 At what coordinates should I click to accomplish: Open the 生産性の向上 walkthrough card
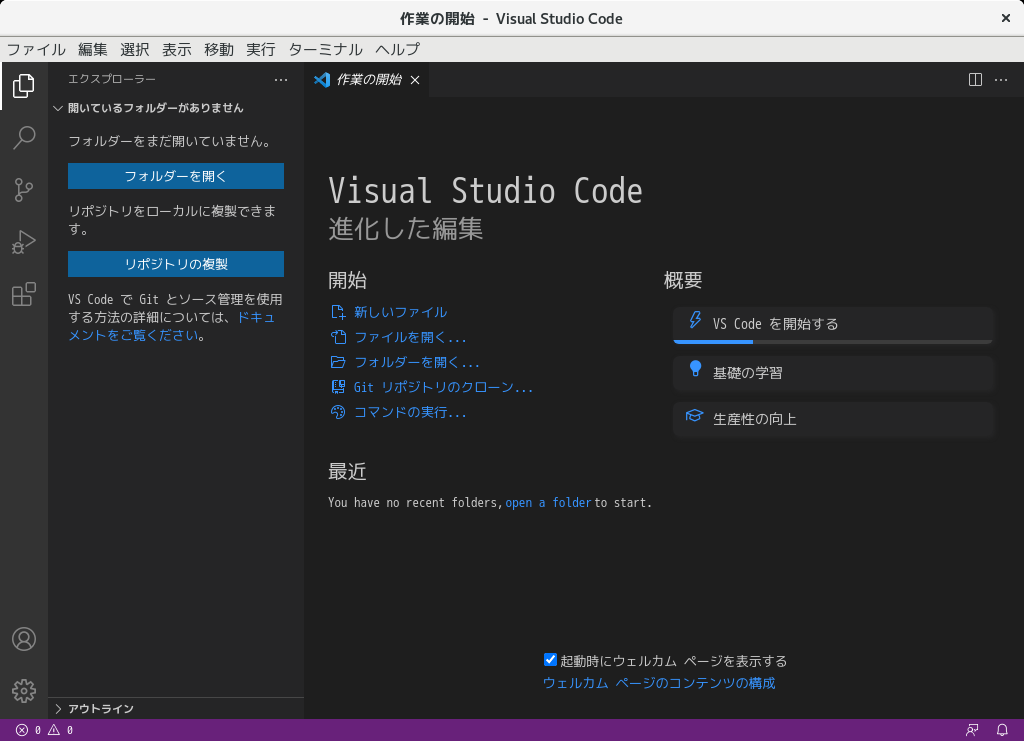pos(833,419)
